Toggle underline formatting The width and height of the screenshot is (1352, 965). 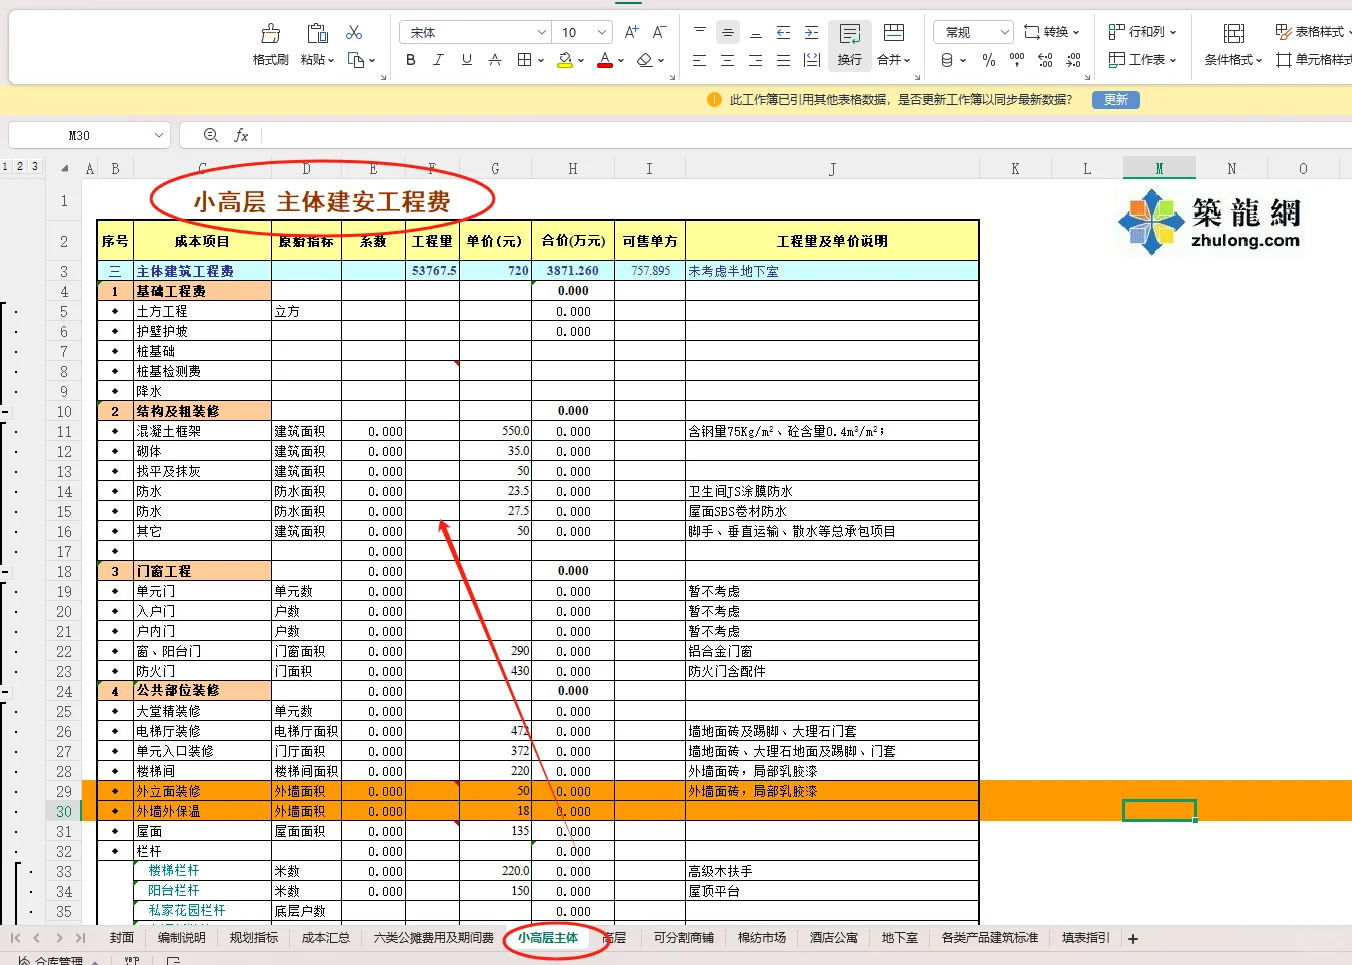(466, 60)
